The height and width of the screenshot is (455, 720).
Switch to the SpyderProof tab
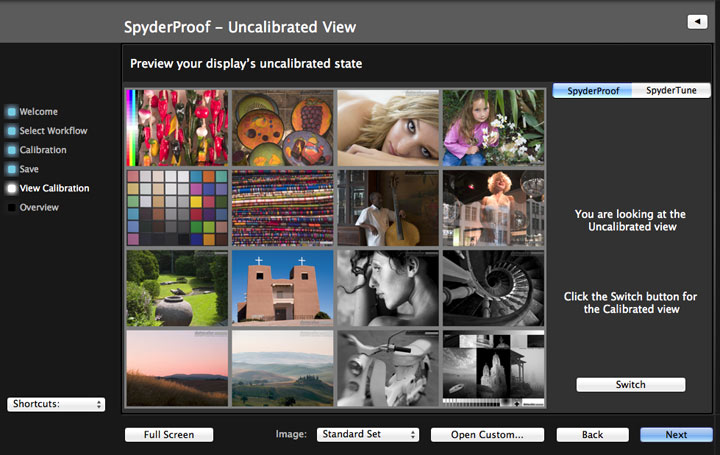pyautogui.click(x=592, y=90)
